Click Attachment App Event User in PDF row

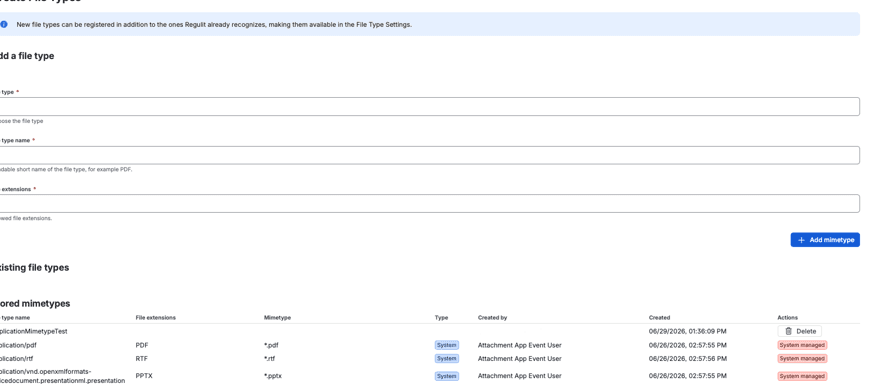coord(519,345)
